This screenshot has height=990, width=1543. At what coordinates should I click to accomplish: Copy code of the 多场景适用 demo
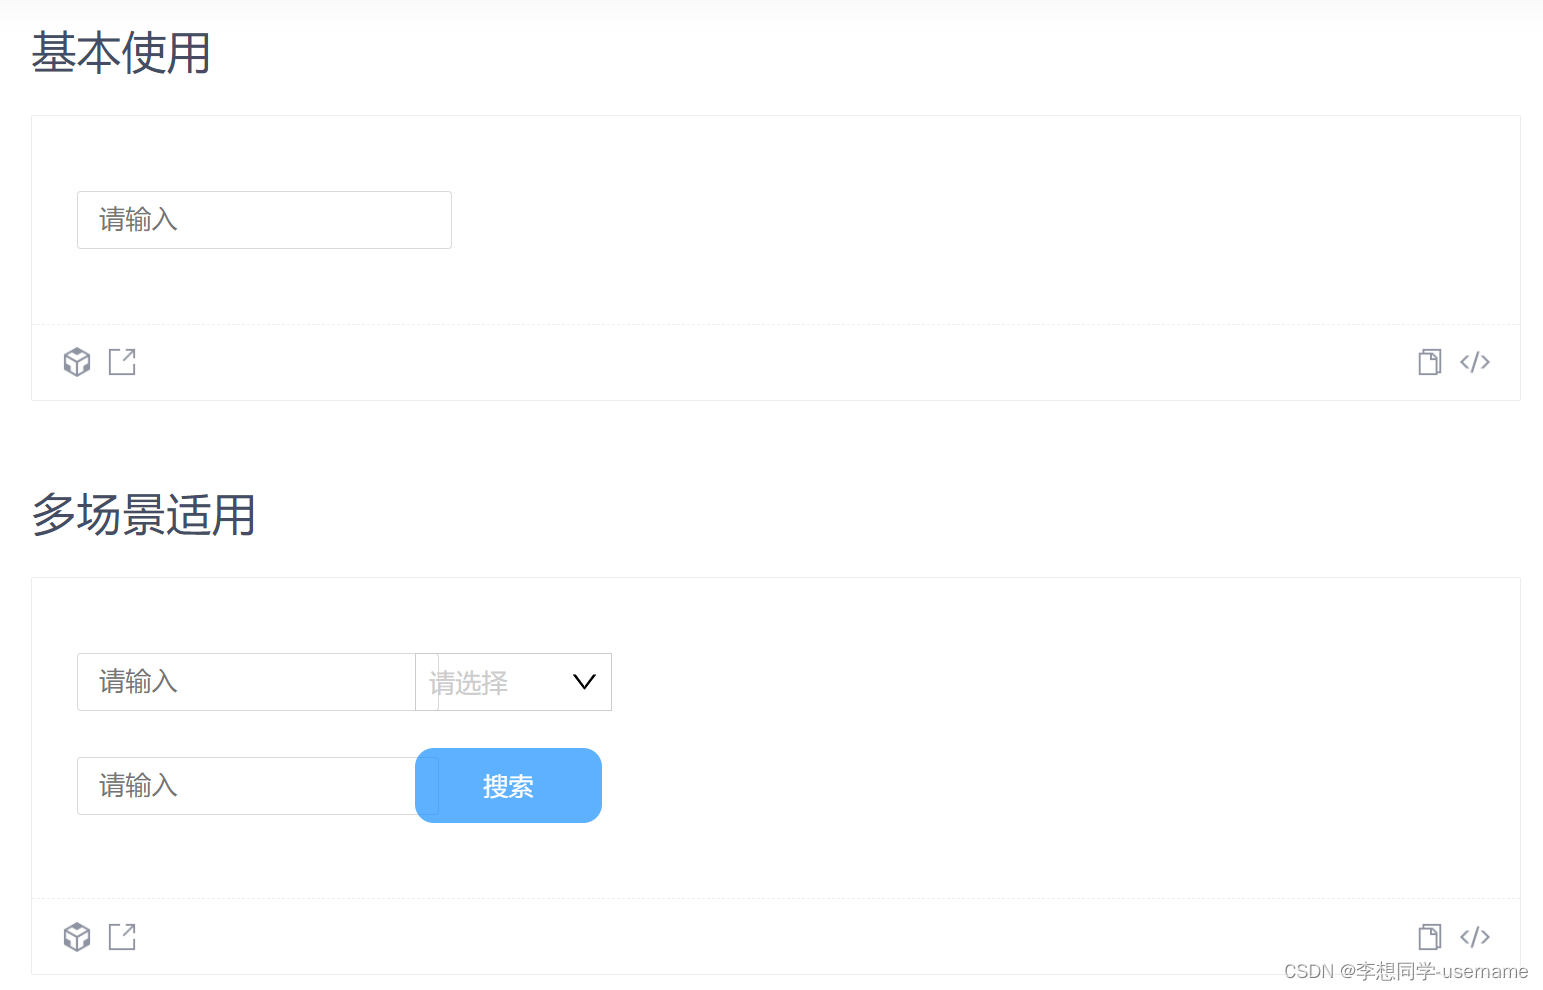click(x=1430, y=937)
